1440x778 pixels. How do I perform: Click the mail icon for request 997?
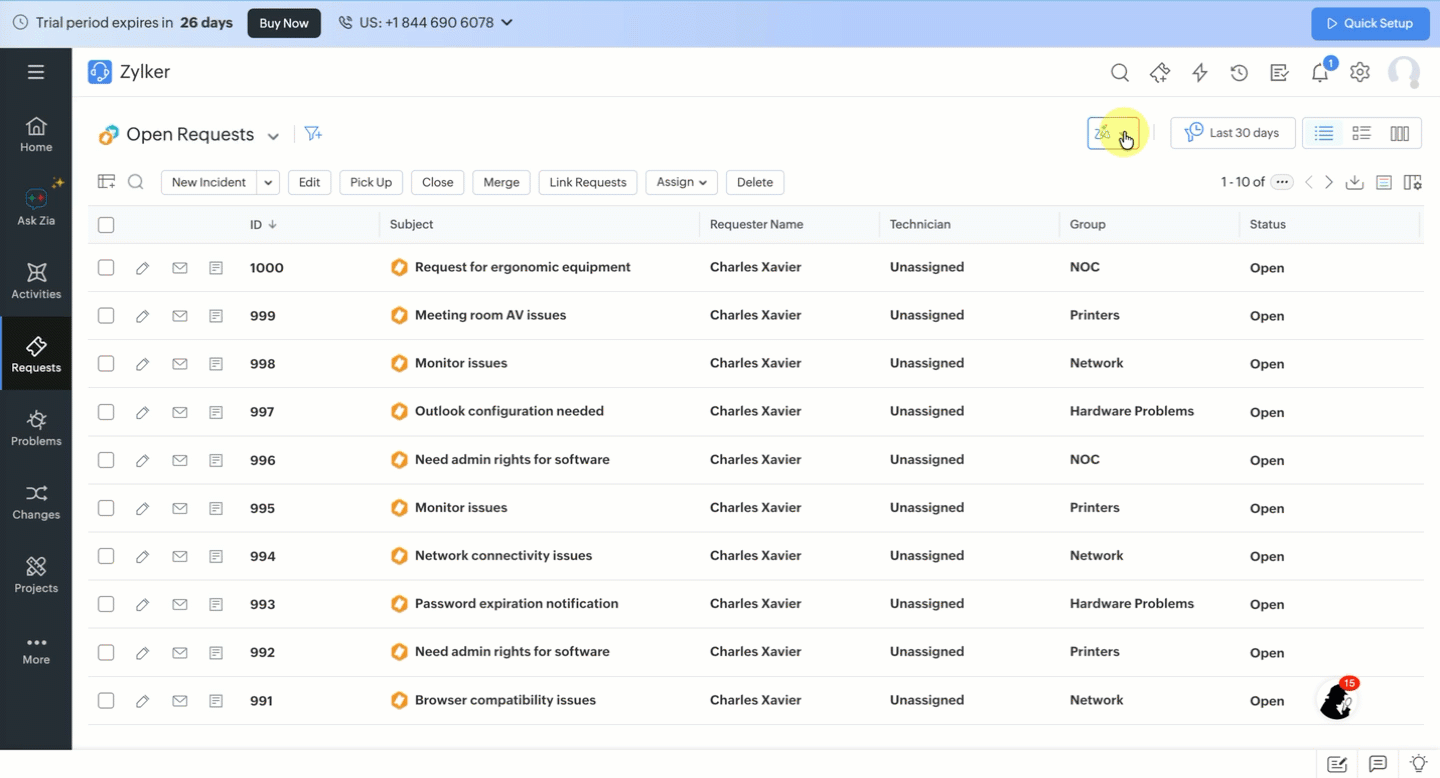point(180,412)
